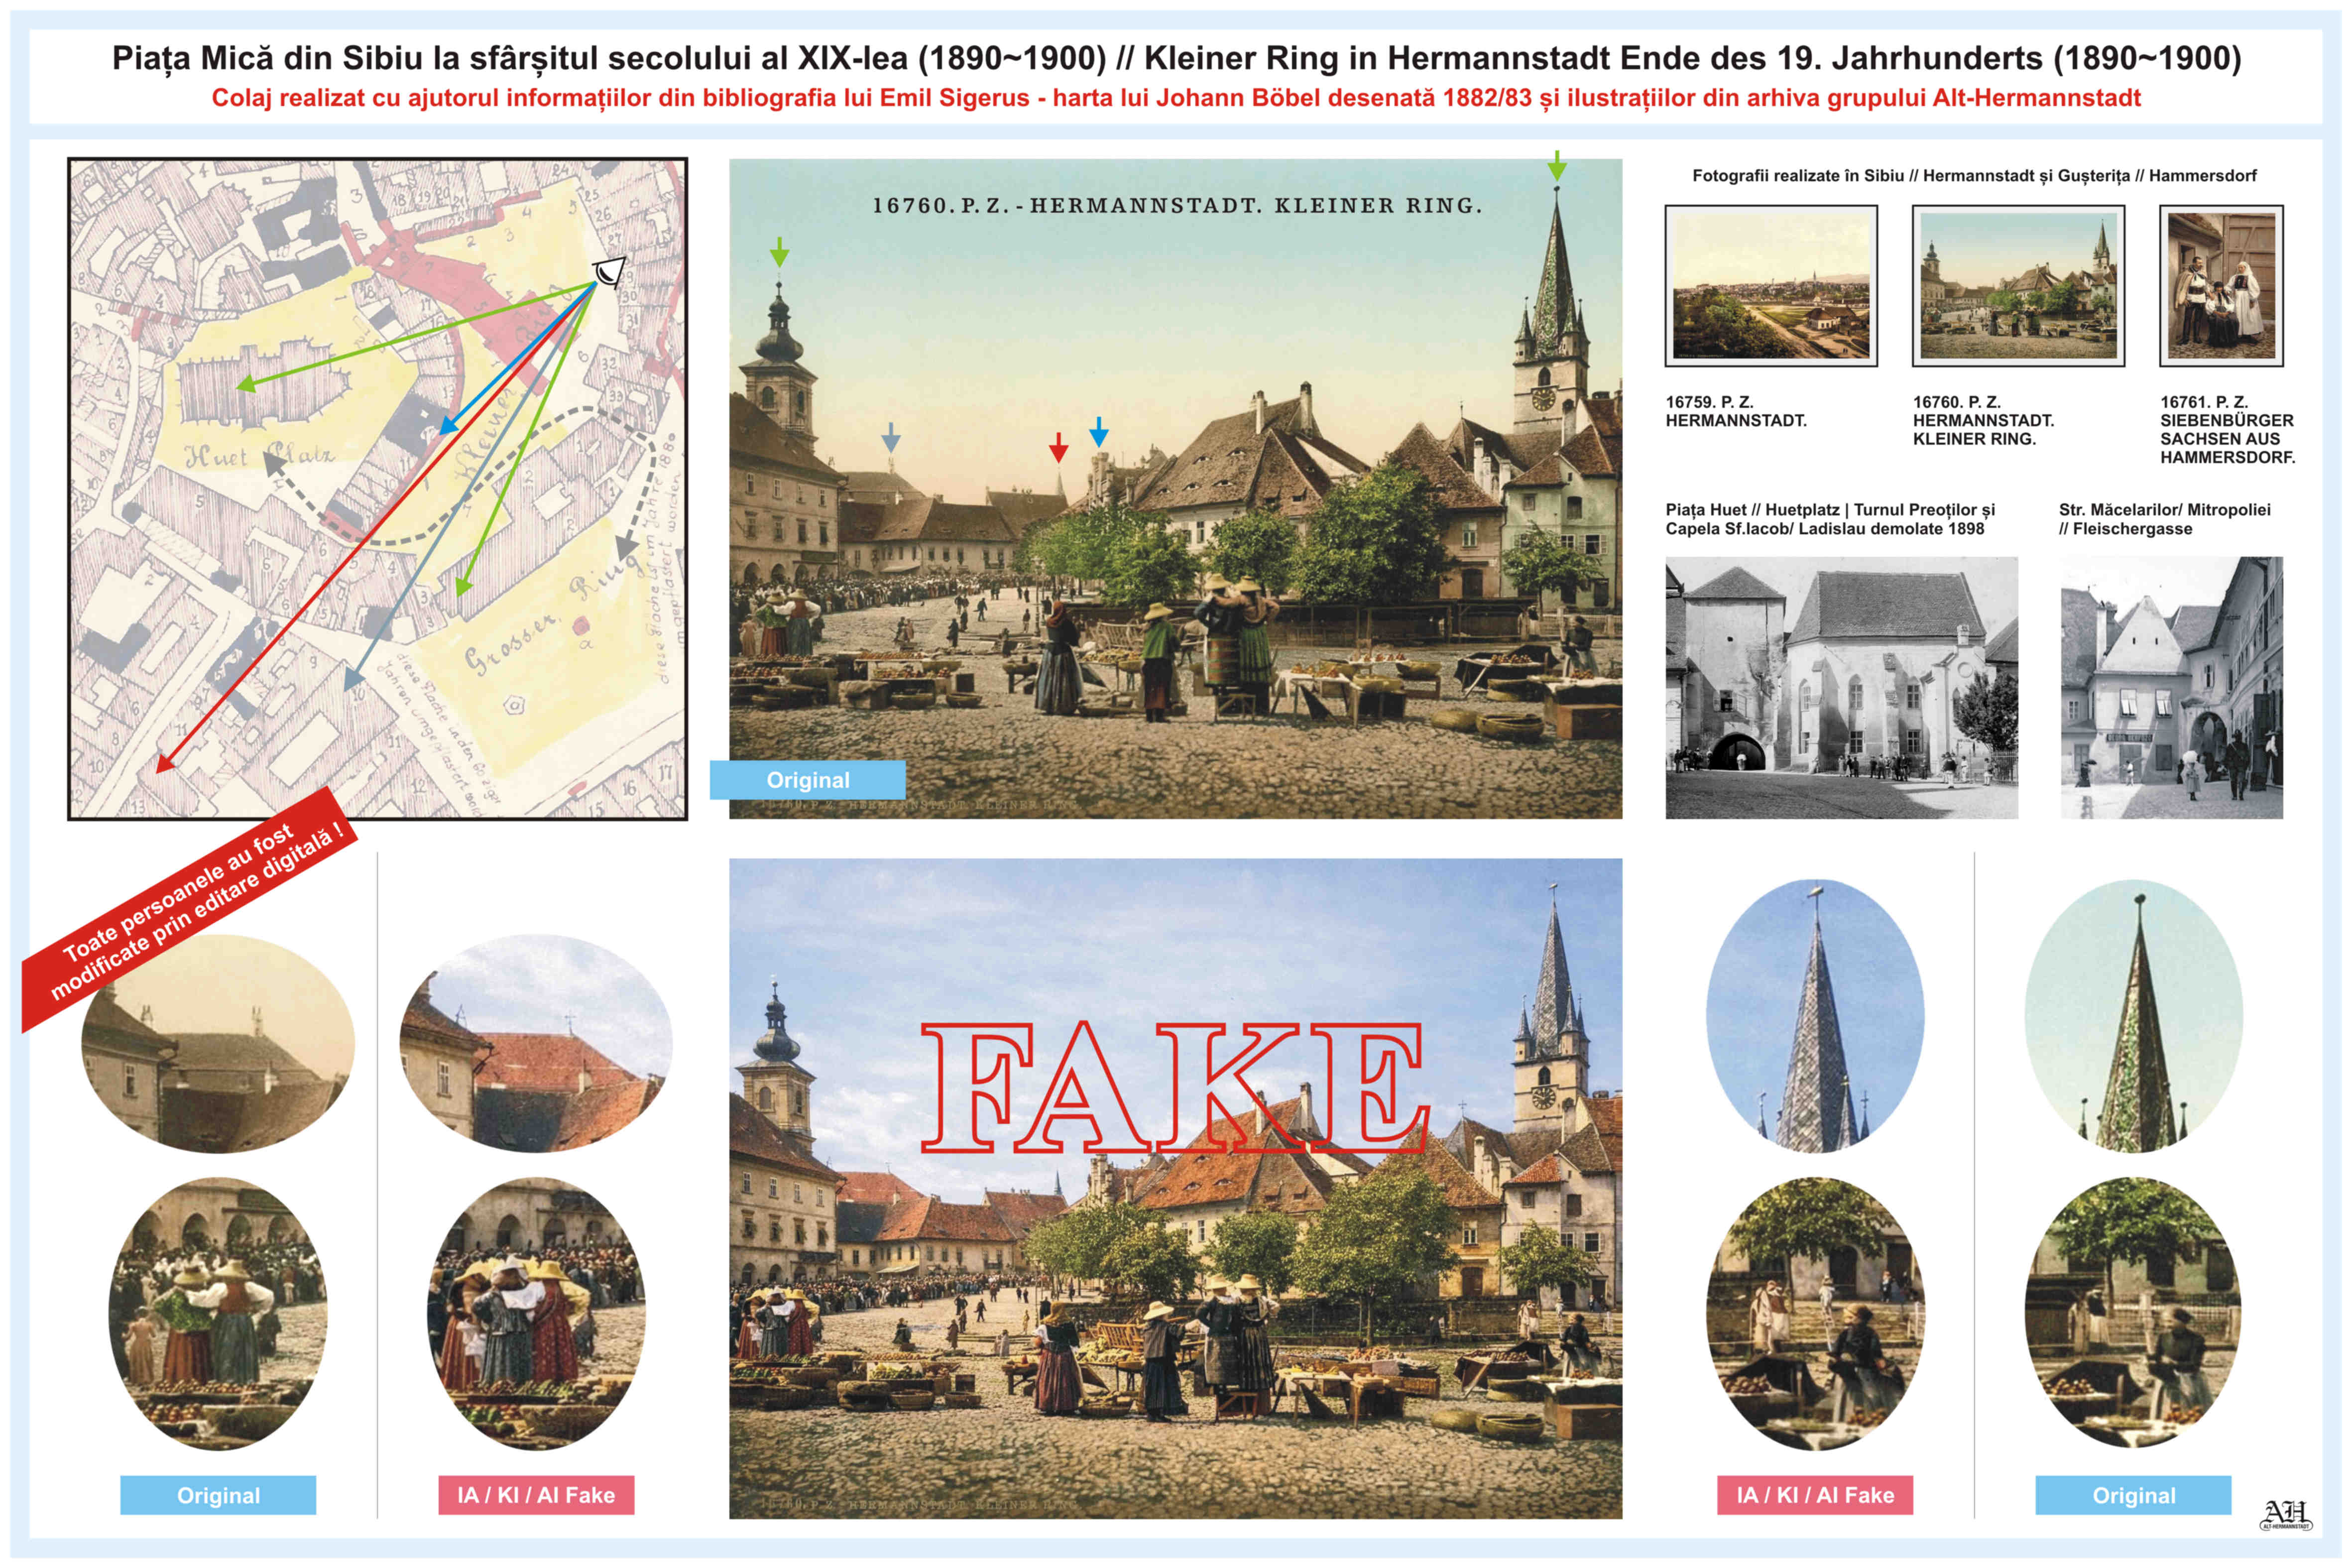Click the Original label on large upper photo
2352x1568 pixels.
[807, 780]
